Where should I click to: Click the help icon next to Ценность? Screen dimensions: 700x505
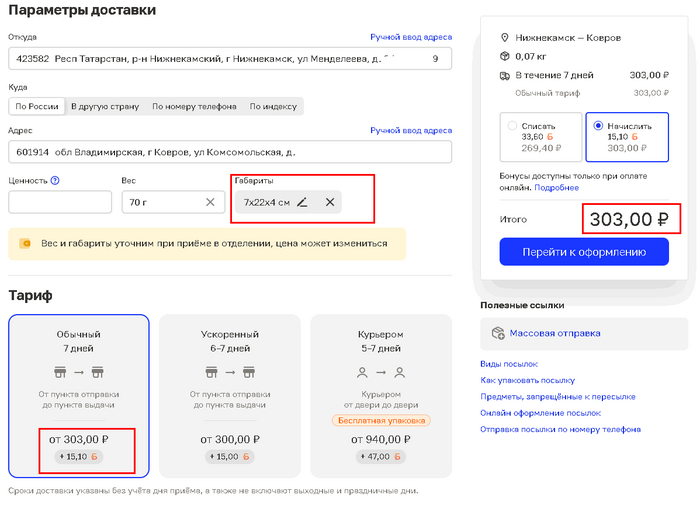click(x=55, y=181)
